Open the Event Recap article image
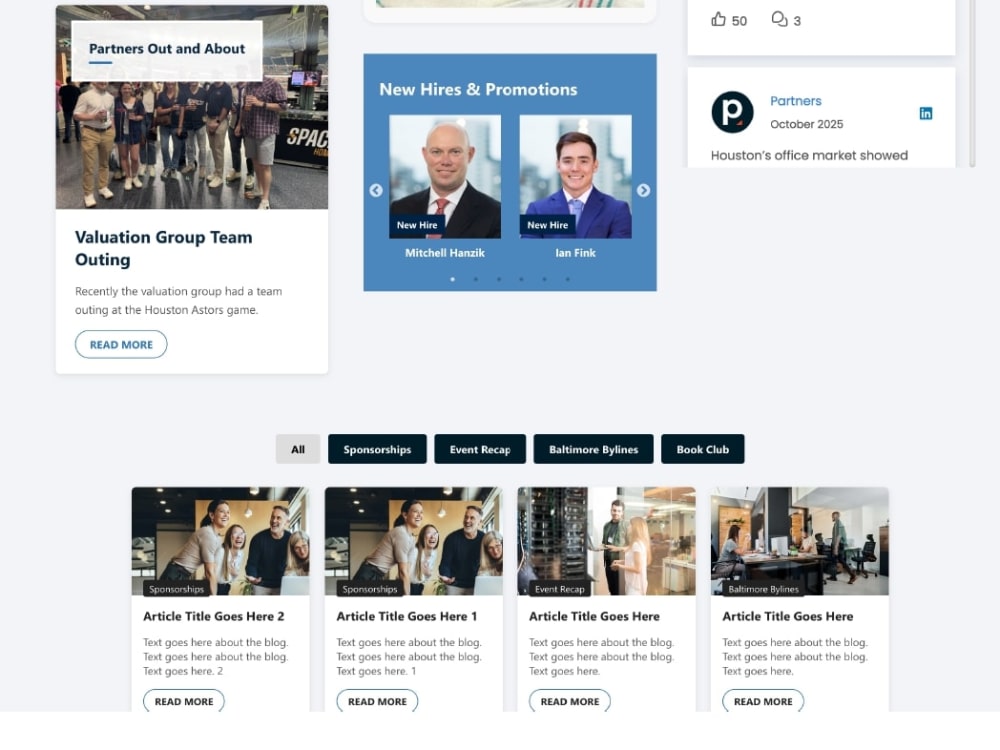Image resolution: width=1000 pixels, height=750 pixels. [x=607, y=541]
